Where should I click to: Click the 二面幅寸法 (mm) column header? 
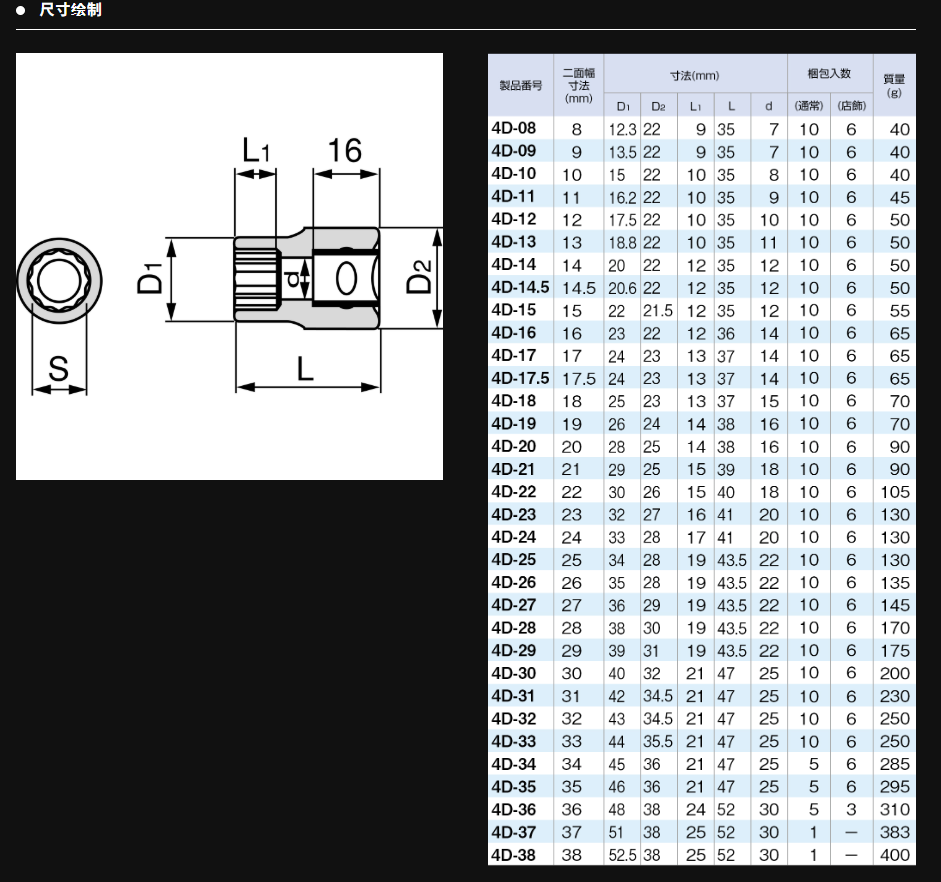[x=578, y=85]
